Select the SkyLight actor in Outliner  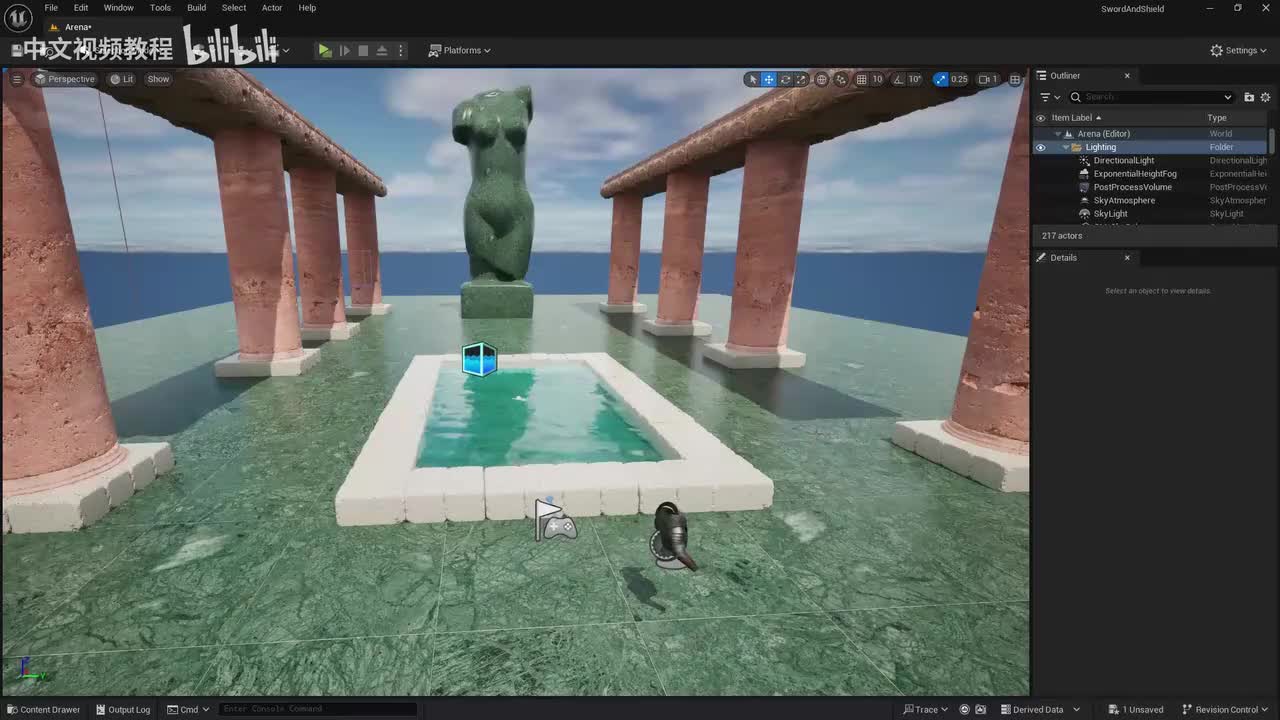click(1110, 214)
